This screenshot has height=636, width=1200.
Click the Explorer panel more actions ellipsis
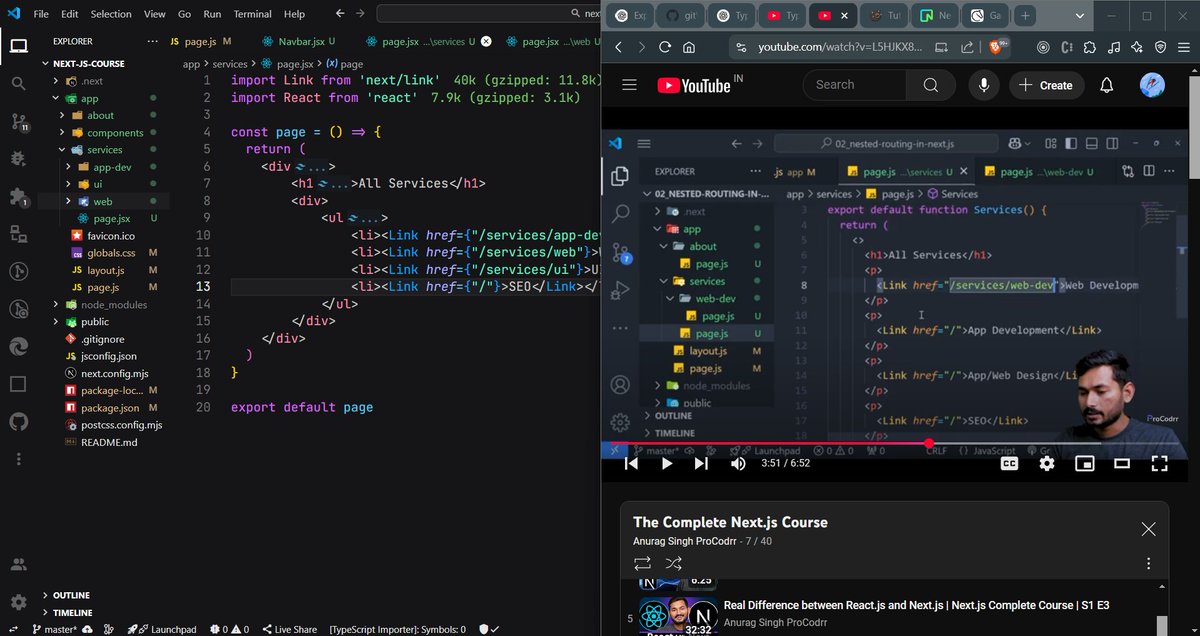(151, 42)
